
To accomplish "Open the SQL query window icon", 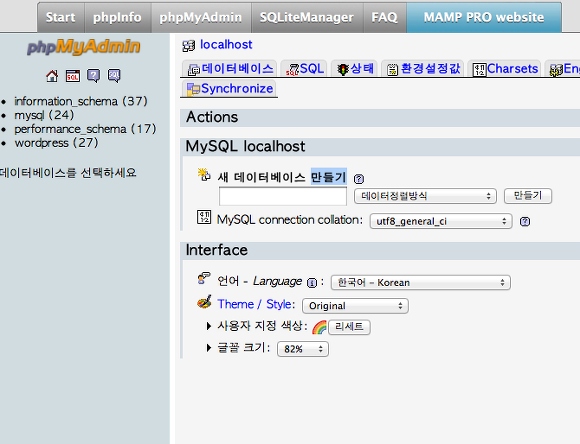I will (x=73, y=76).
